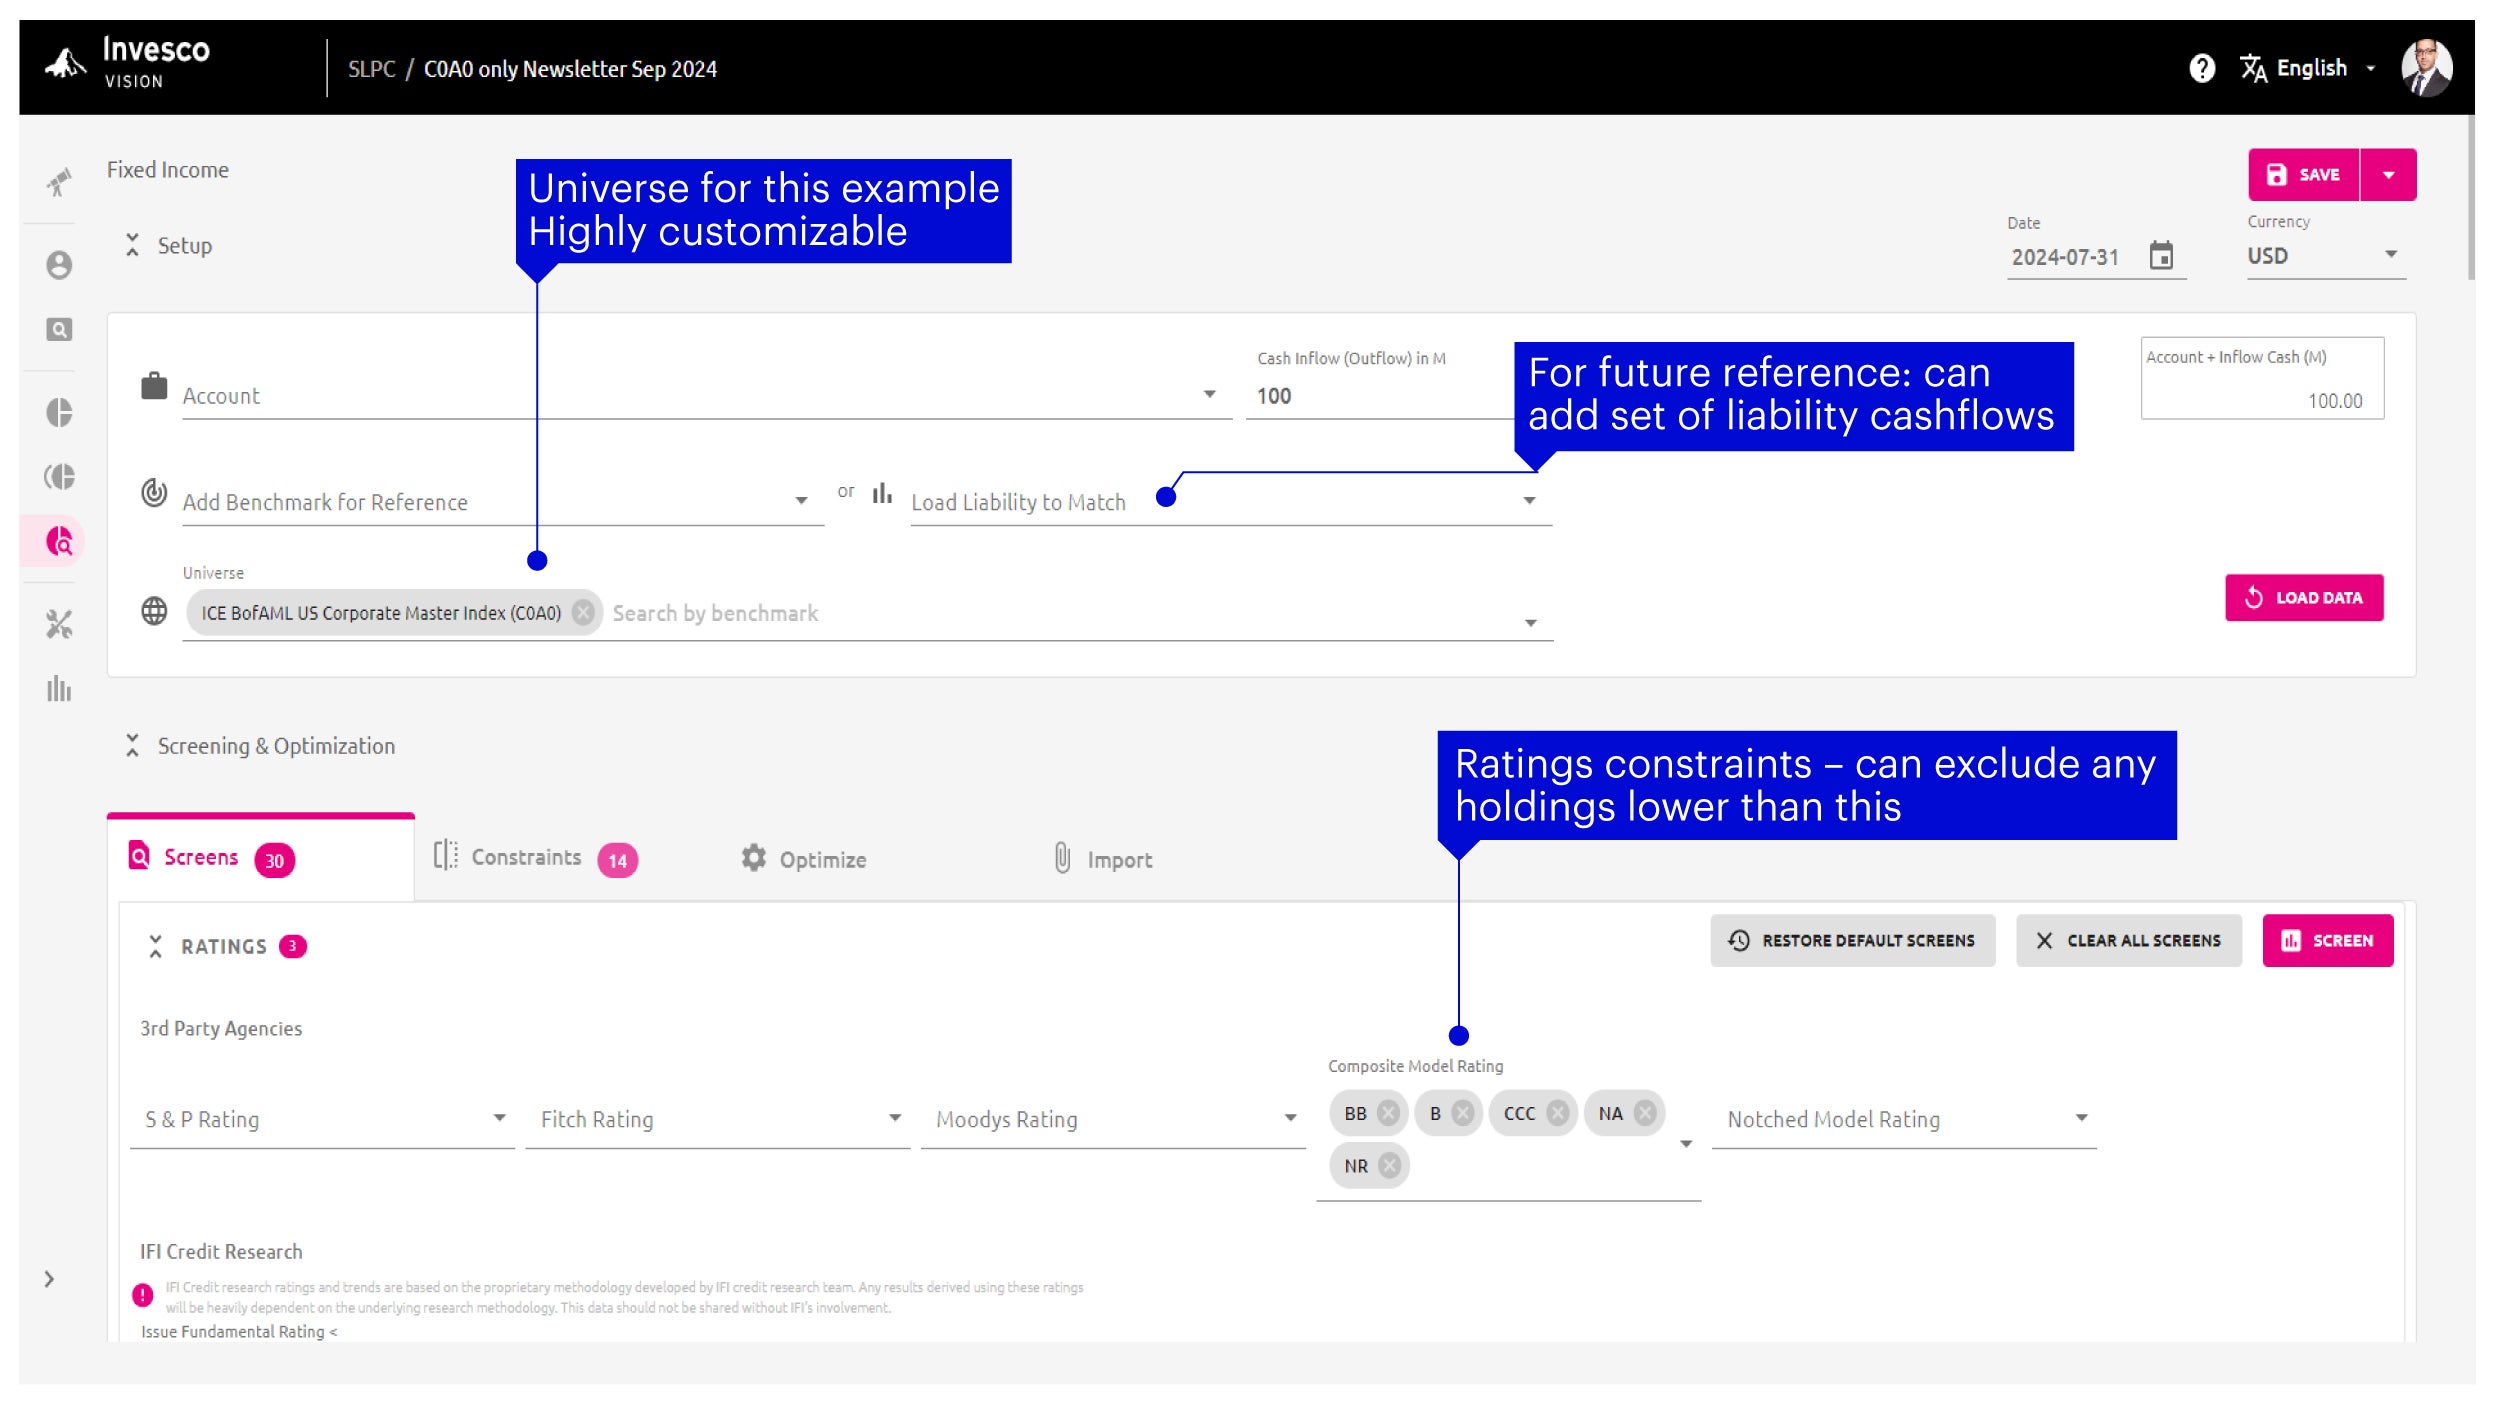Switch to the Import tab
Viewport: 2496px width, 1404px height.
click(1103, 859)
